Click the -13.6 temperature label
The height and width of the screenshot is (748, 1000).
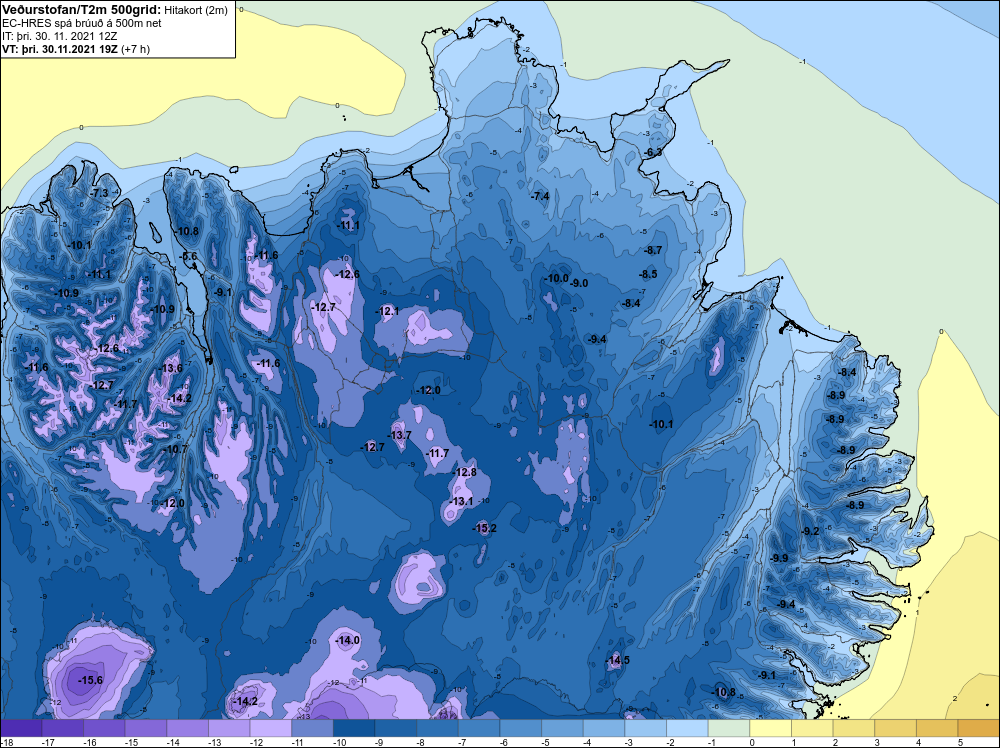pos(171,369)
